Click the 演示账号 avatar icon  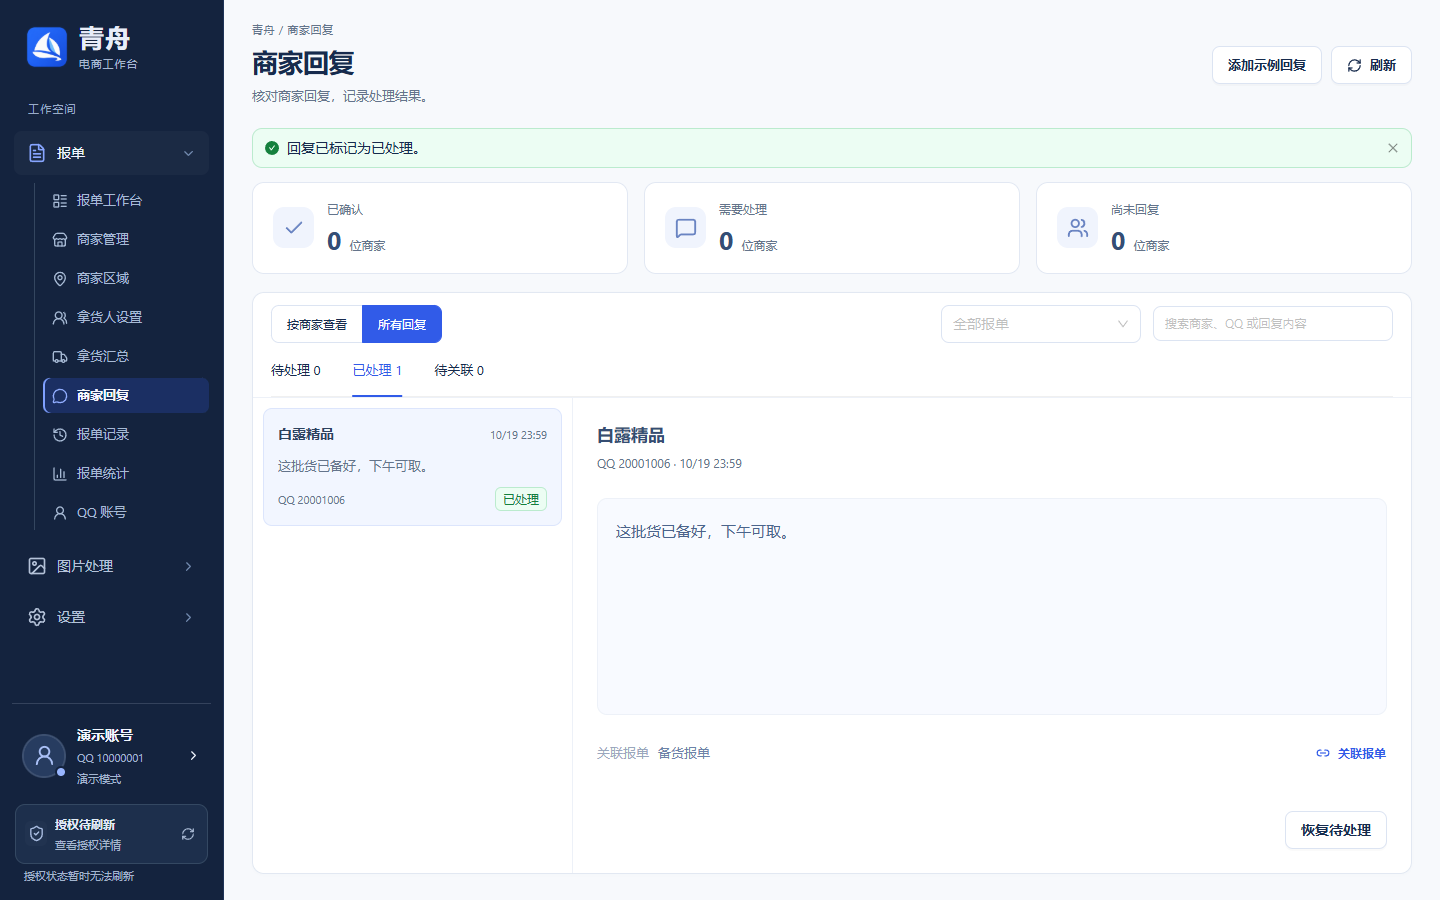(x=44, y=756)
